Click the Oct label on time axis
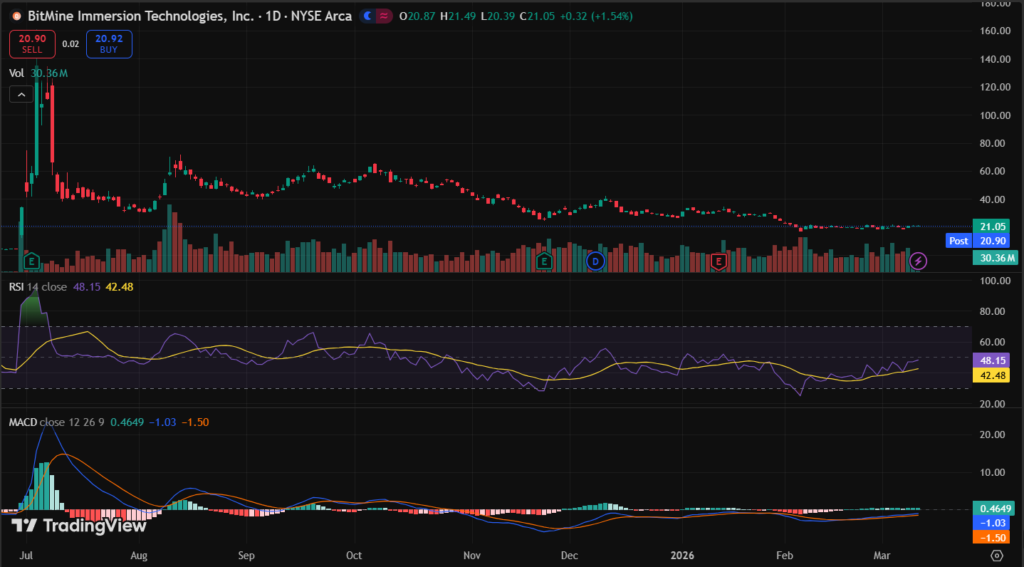Viewport: 1024px width, 567px height. [x=353, y=554]
